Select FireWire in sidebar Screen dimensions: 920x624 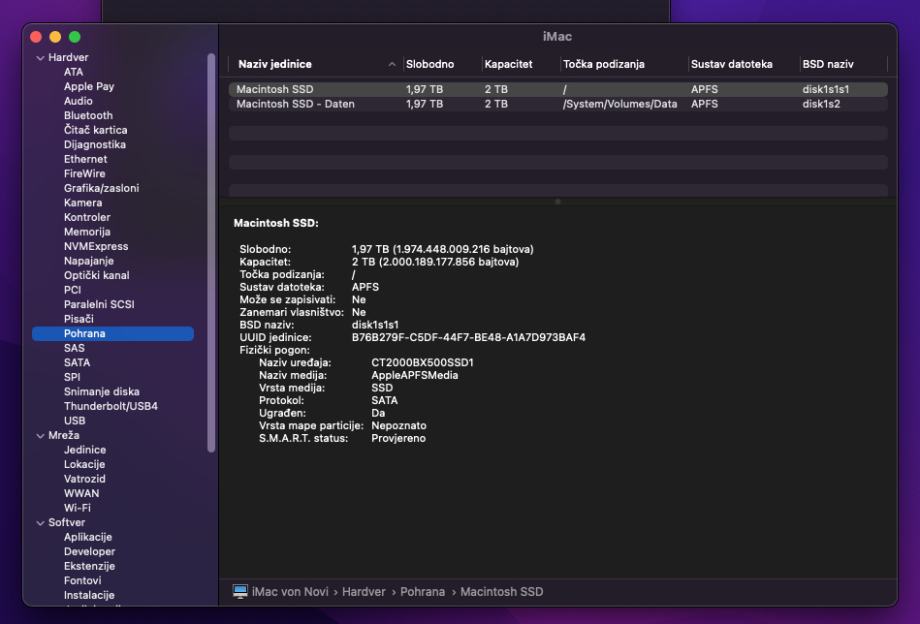[84, 174]
